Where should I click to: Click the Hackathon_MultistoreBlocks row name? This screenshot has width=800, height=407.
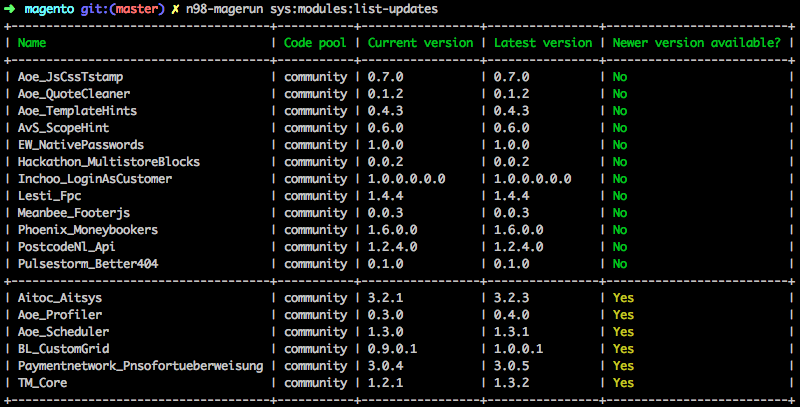click(x=109, y=162)
